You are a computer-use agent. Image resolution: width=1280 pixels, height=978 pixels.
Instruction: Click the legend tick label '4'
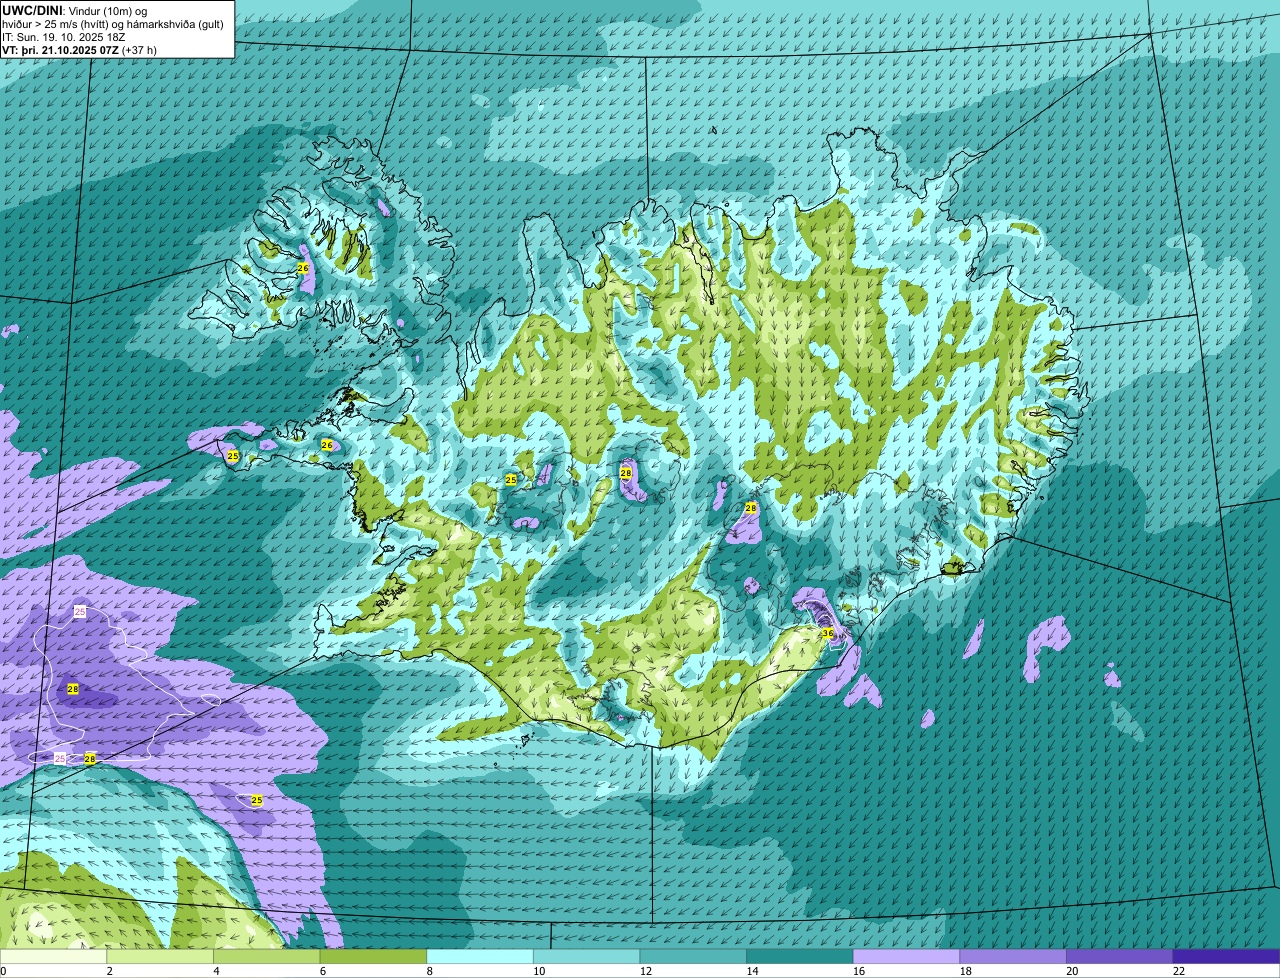tap(216, 971)
